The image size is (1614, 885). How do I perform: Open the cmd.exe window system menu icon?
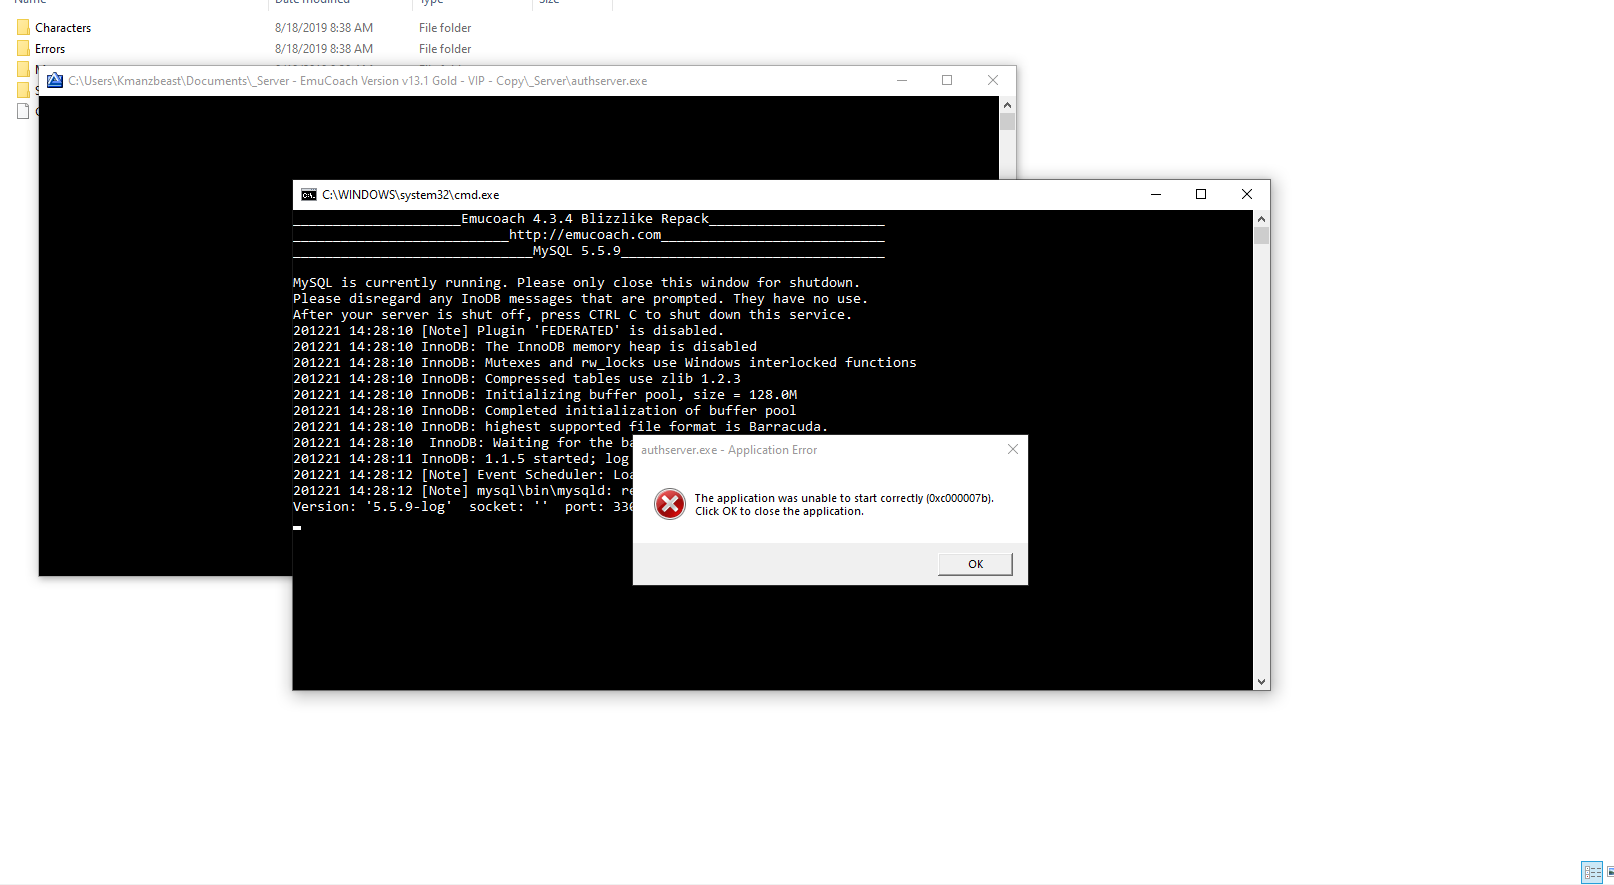pos(309,195)
